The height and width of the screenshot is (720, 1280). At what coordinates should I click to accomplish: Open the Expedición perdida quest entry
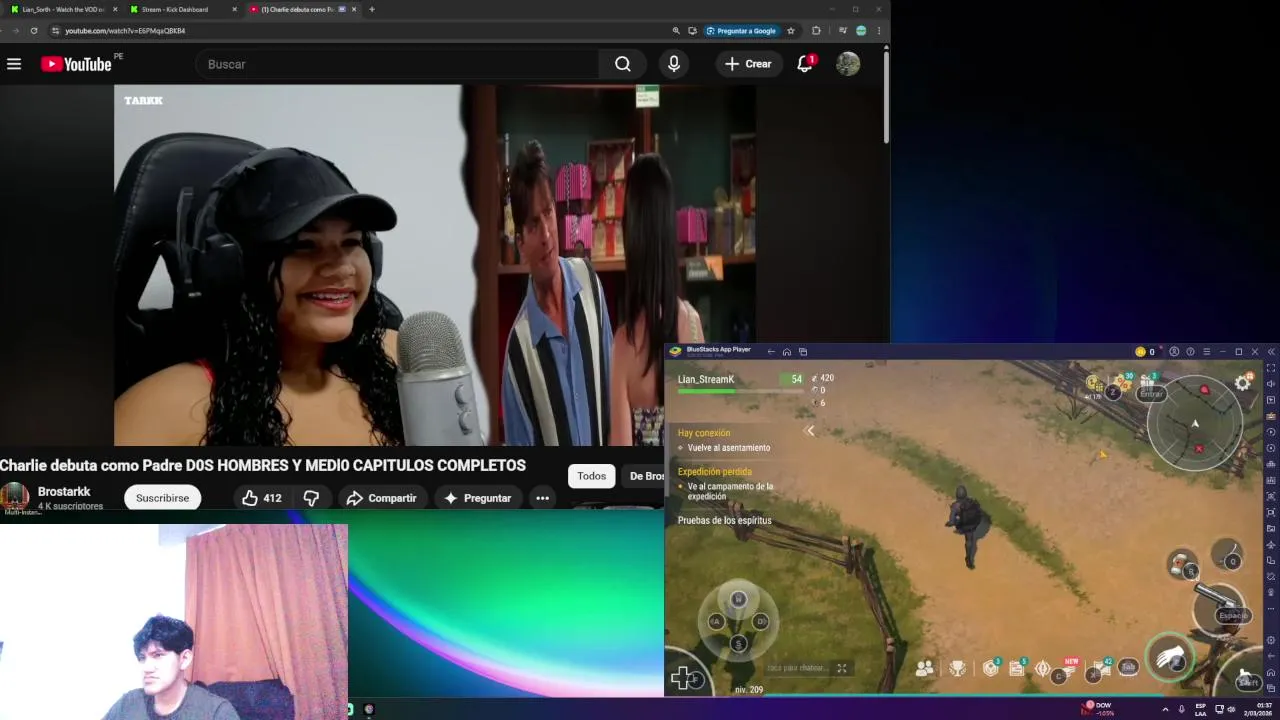pyautogui.click(x=714, y=472)
